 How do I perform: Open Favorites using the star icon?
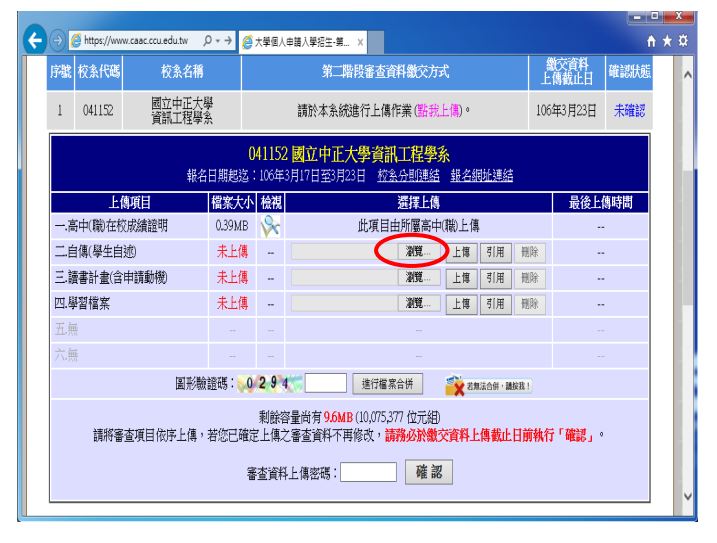tap(667, 41)
